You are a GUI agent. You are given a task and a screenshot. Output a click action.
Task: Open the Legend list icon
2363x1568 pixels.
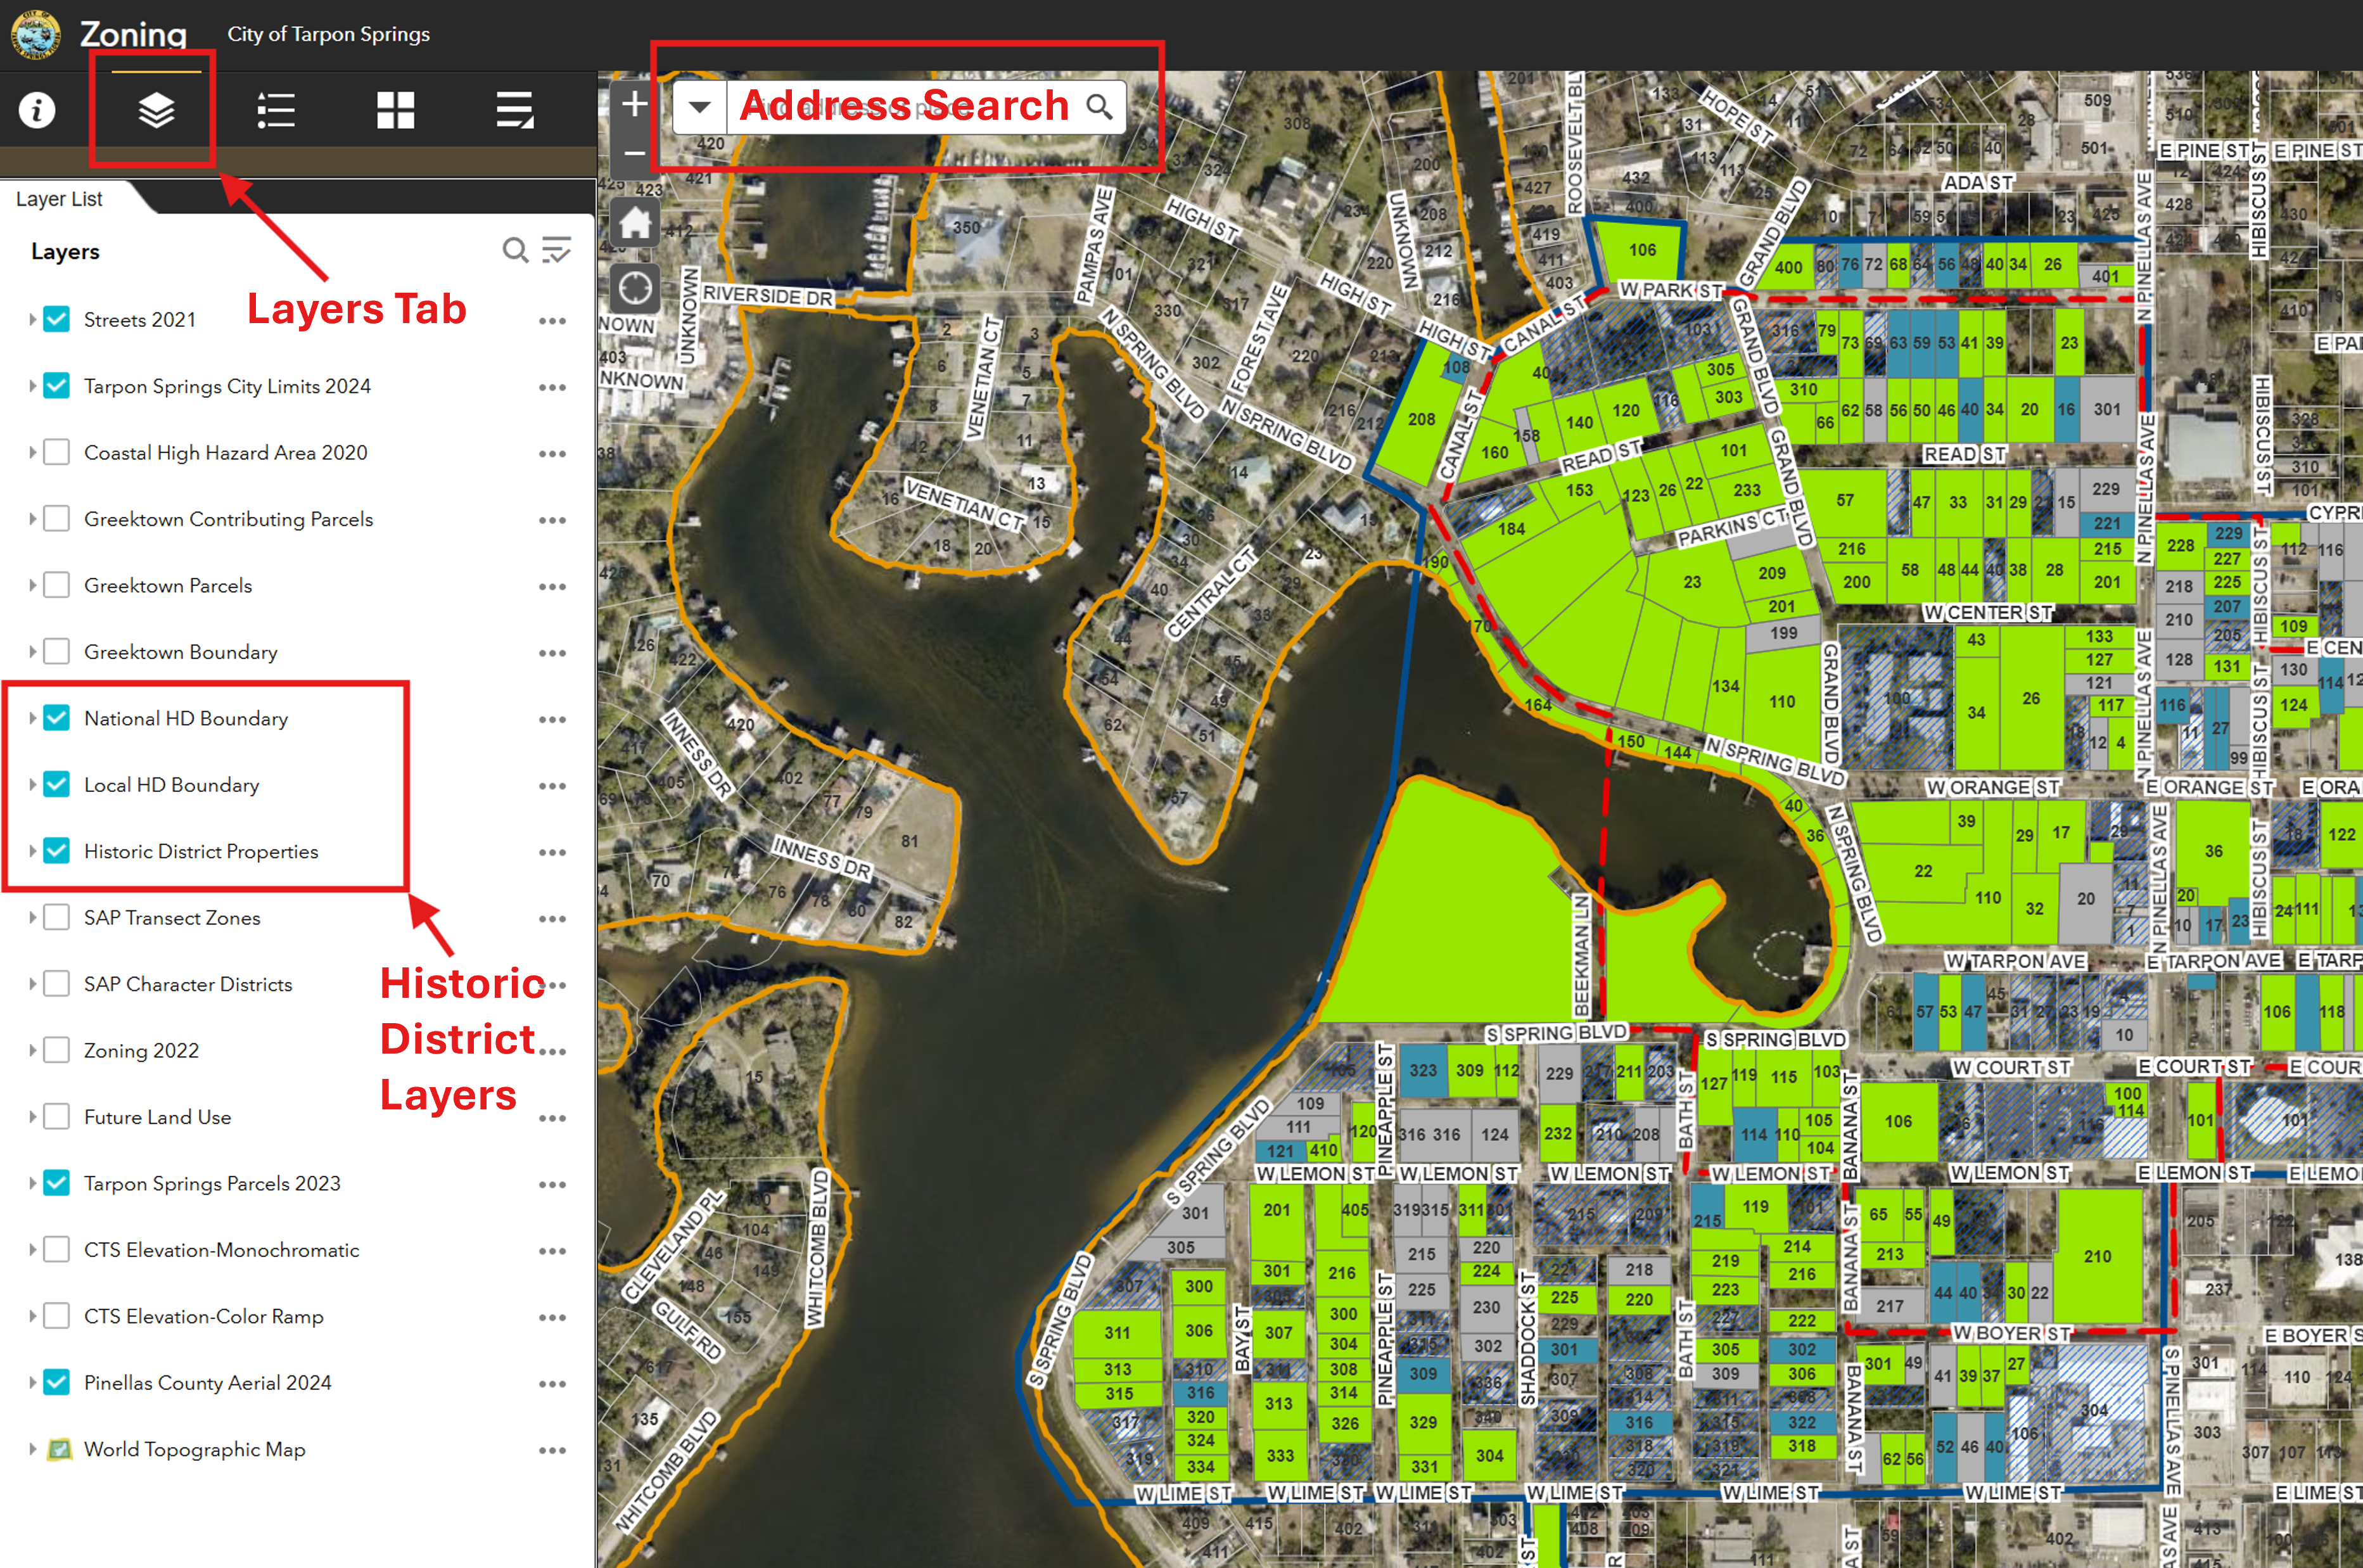[275, 110]
